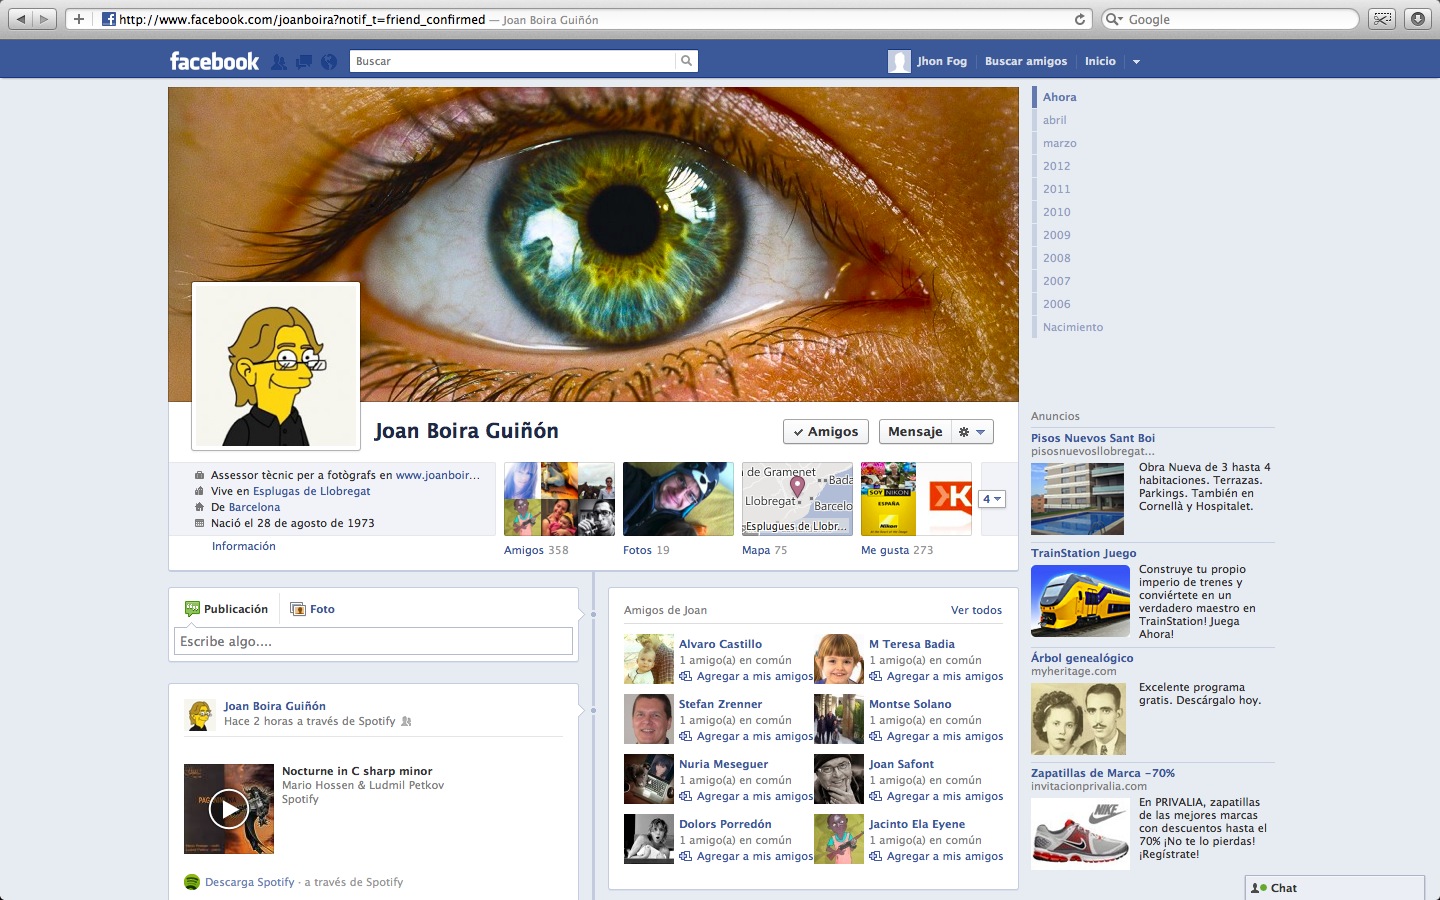Image resolution: width=1440 pixels, height=900 pixels.
Task: Open the notifications globe icon
Action: click(x=329, y=62)
